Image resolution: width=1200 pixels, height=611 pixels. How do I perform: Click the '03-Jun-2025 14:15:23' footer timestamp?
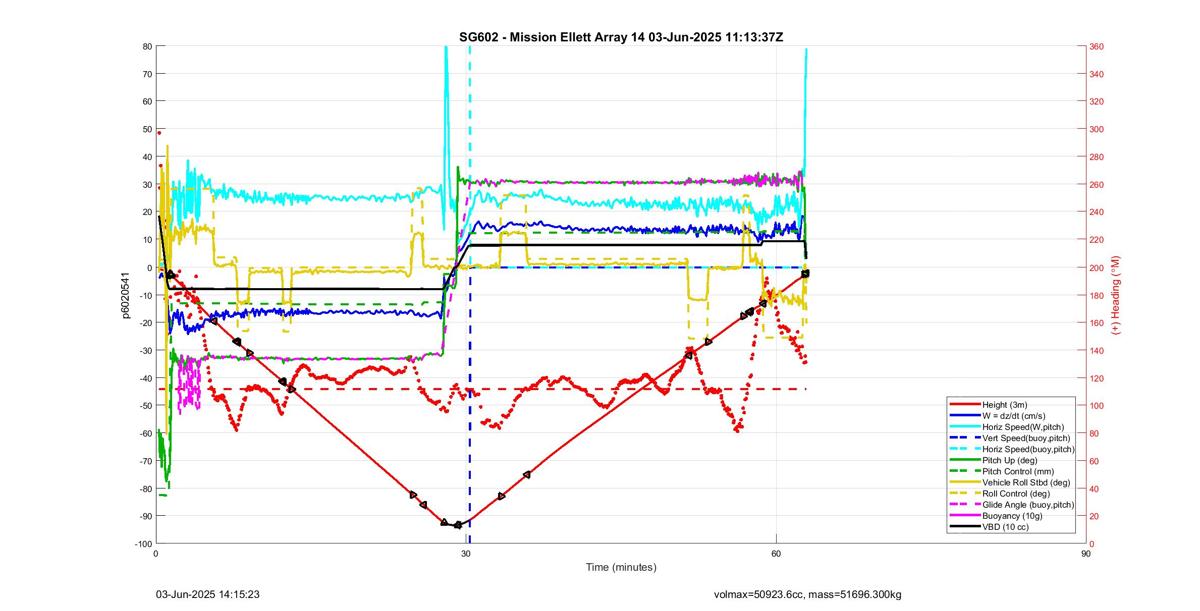tap(208, 594)
